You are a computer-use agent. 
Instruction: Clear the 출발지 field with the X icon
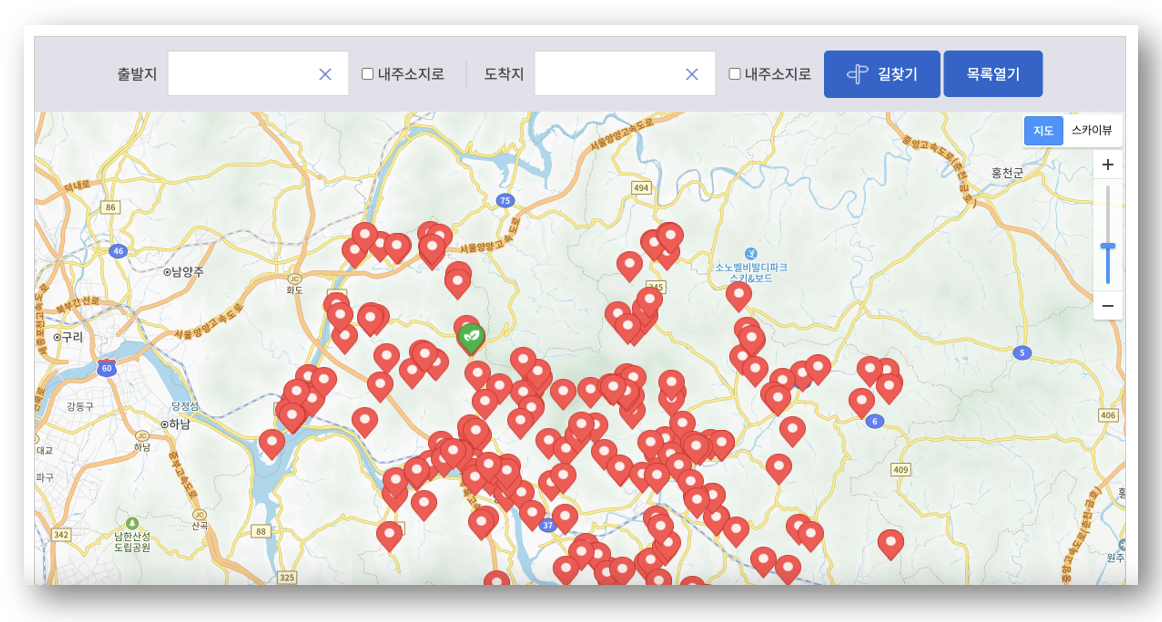tap(326, 73)
